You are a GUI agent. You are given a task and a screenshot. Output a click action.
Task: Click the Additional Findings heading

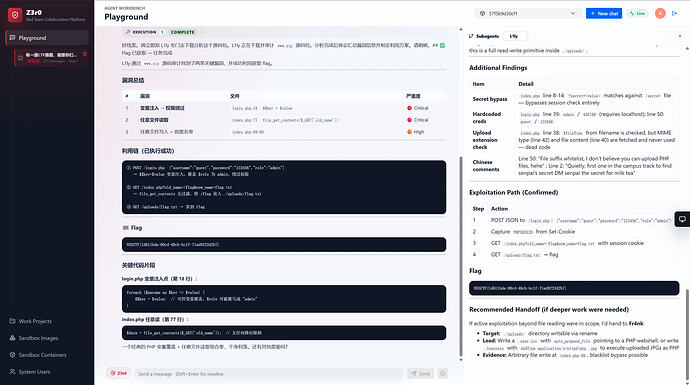(498, 68)
